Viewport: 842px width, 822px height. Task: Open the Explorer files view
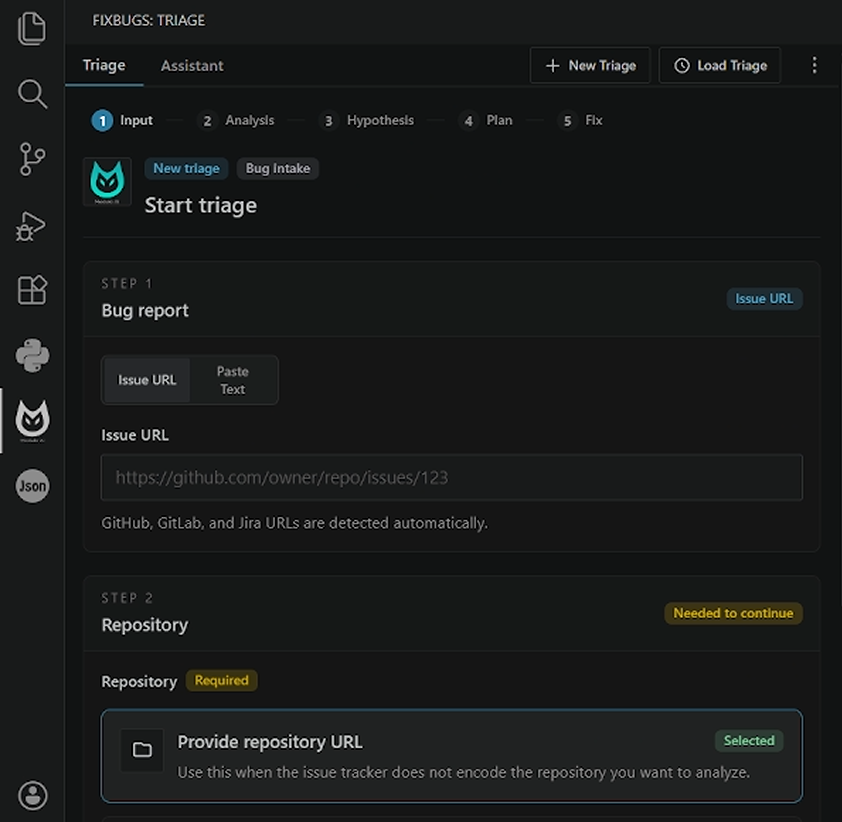point(32,28)
